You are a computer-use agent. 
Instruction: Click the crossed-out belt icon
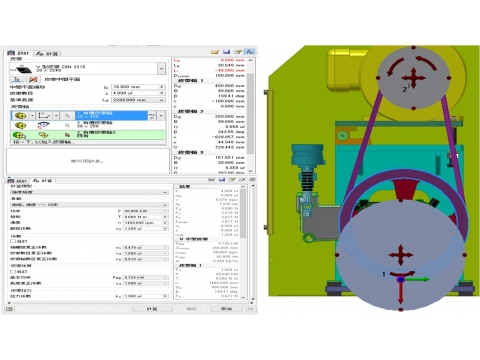click(x=33, y=79)
